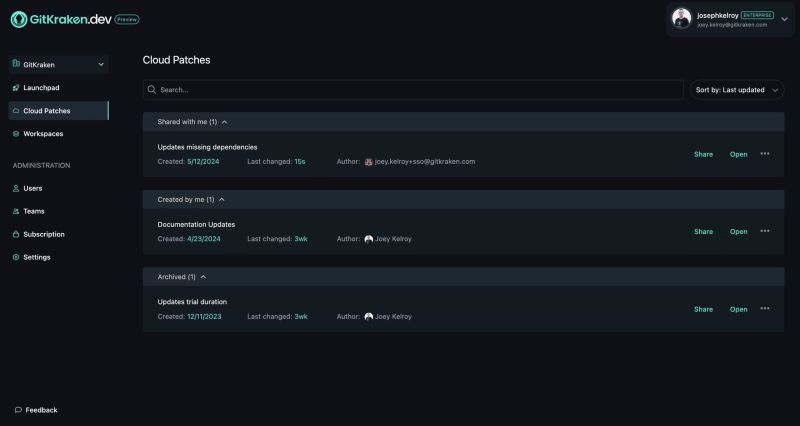Click the Updates trial duration 3wk value

click(301, 316)
